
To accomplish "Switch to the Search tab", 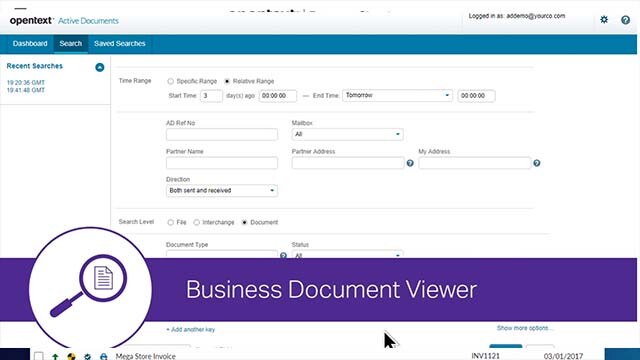I will 71,44.
